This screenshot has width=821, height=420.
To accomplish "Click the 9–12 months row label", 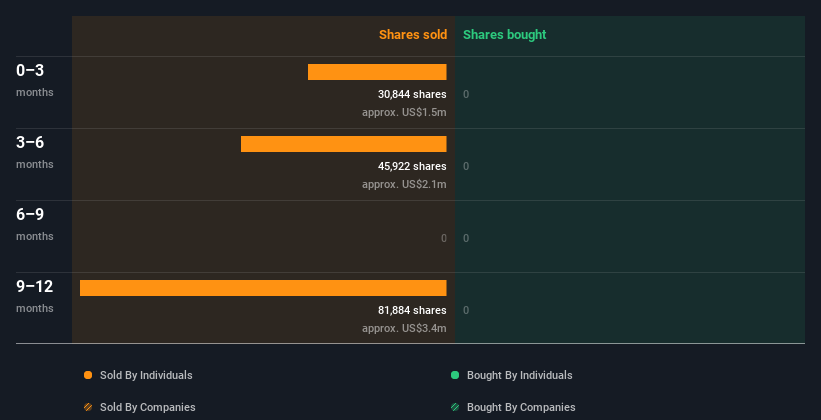I will coord(35,296).
